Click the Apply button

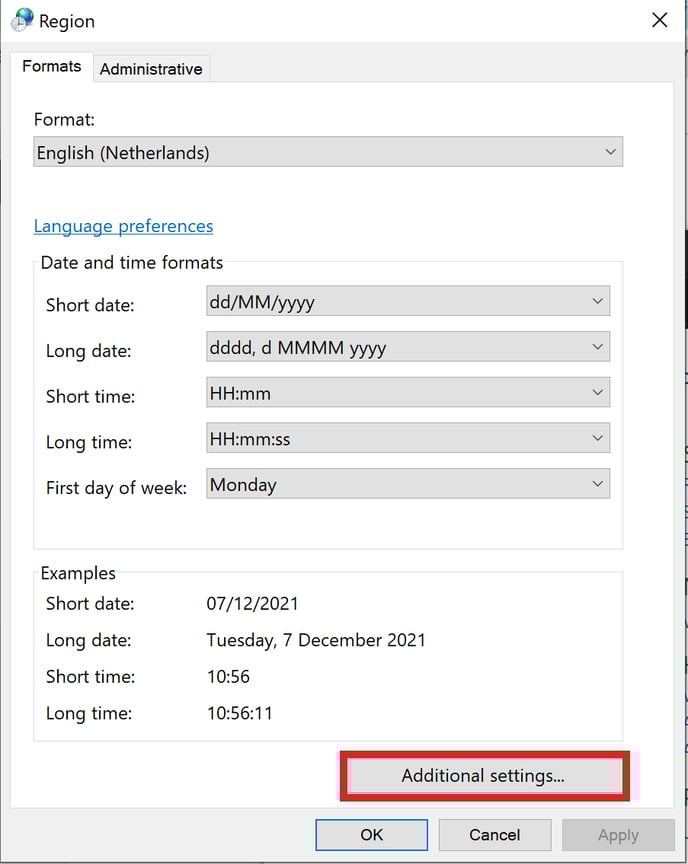tap(617, 835)
